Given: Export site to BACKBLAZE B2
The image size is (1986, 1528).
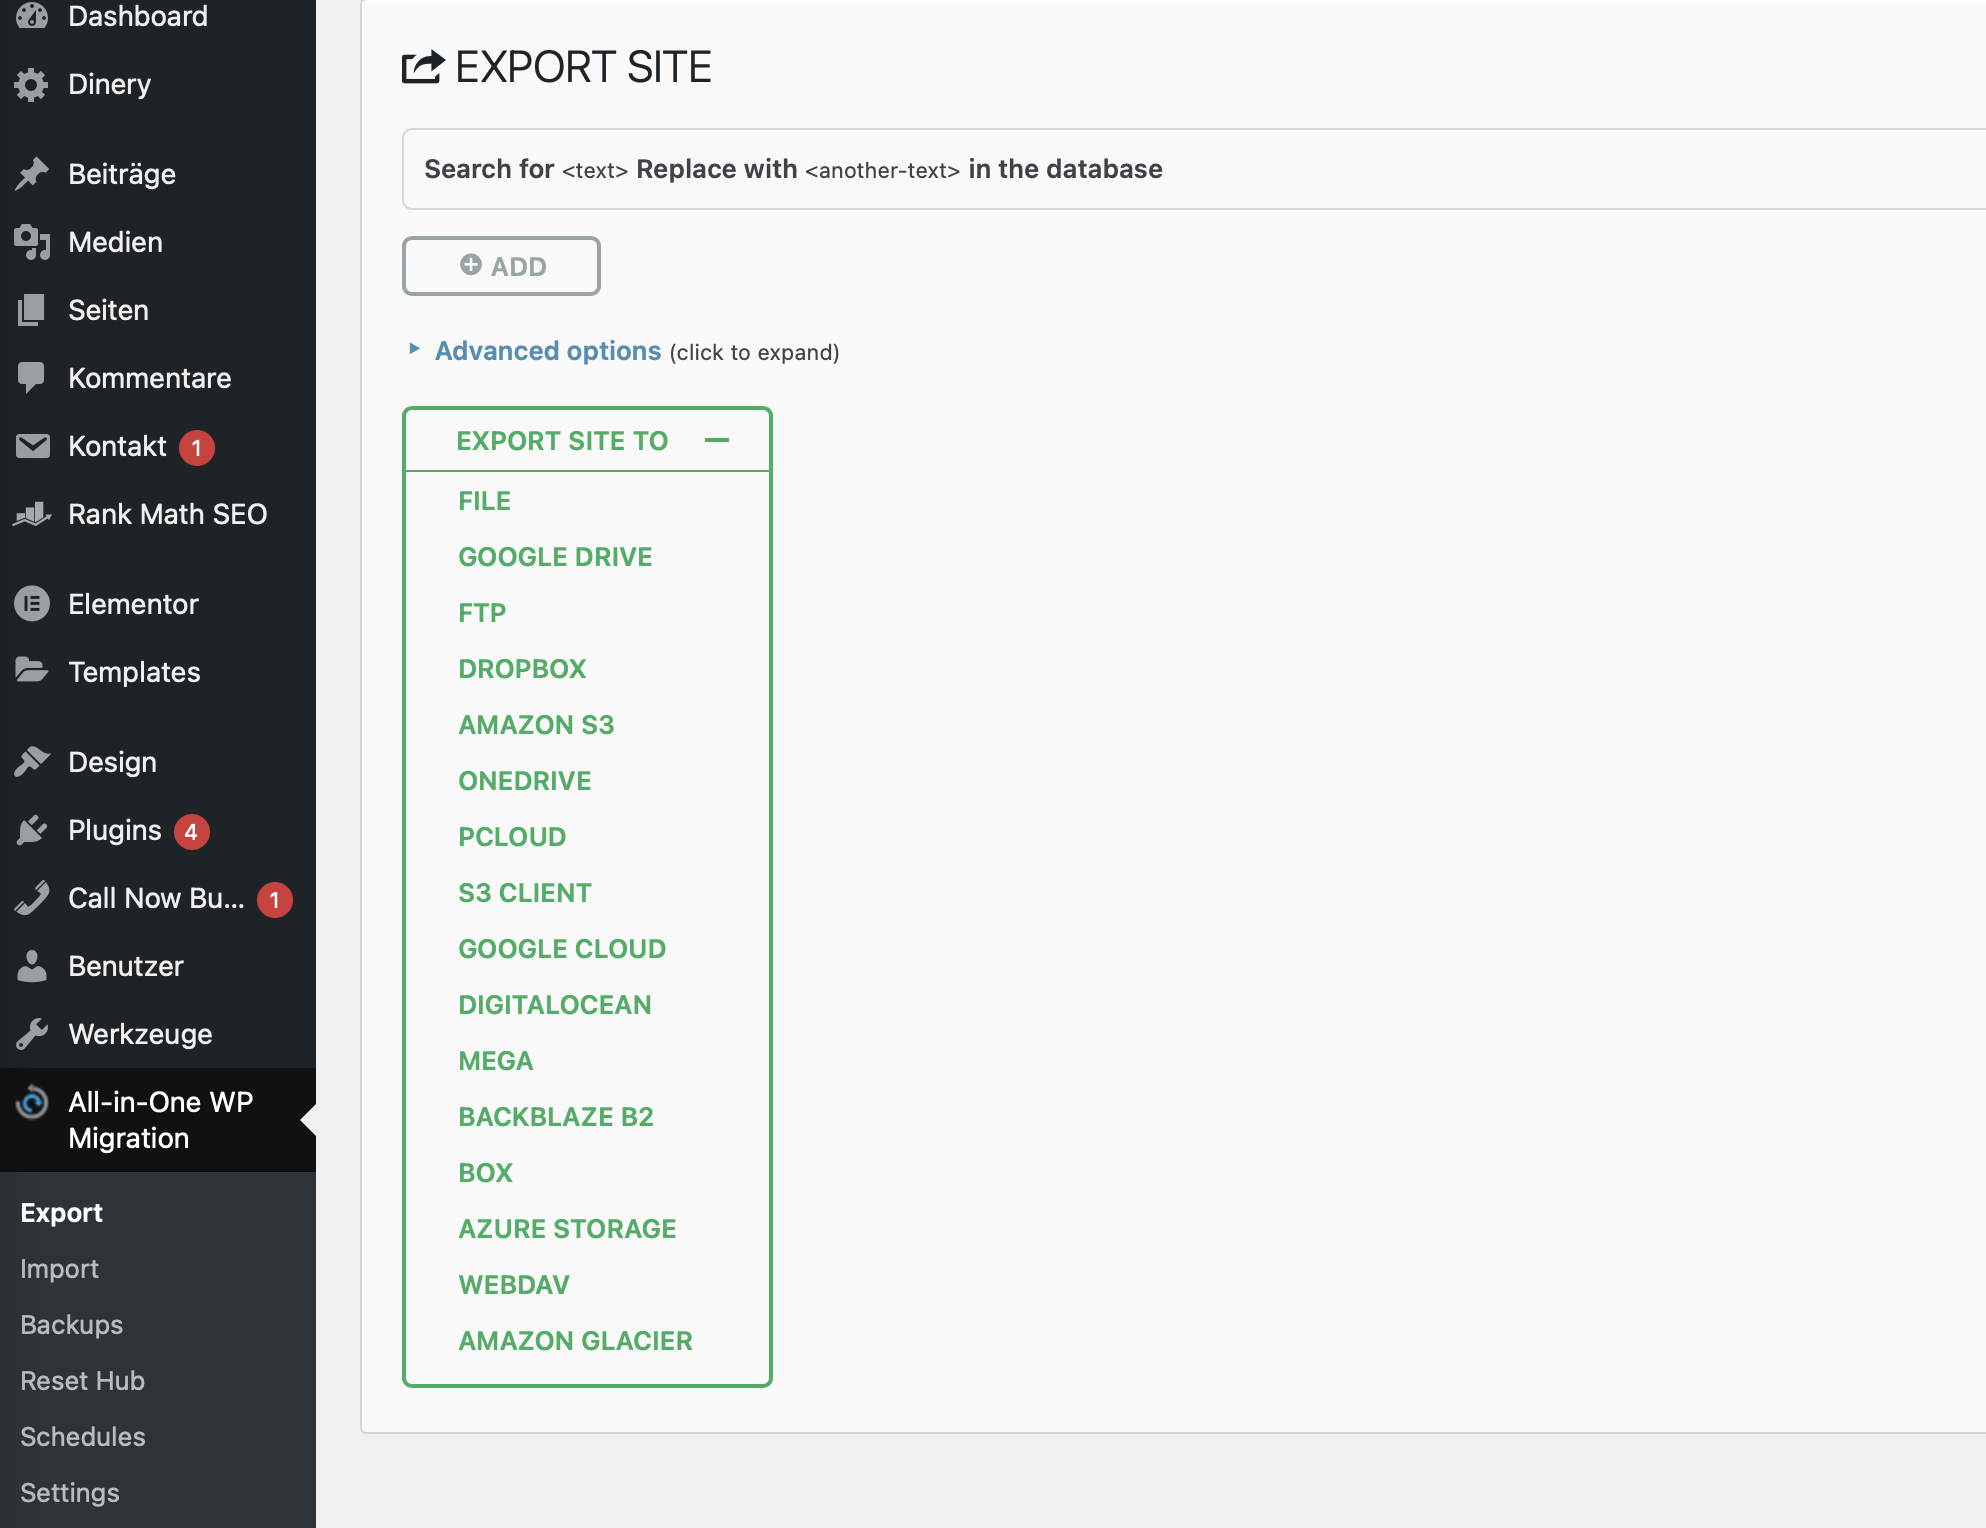Looking at the screenshot, I should click(556, 1117).
